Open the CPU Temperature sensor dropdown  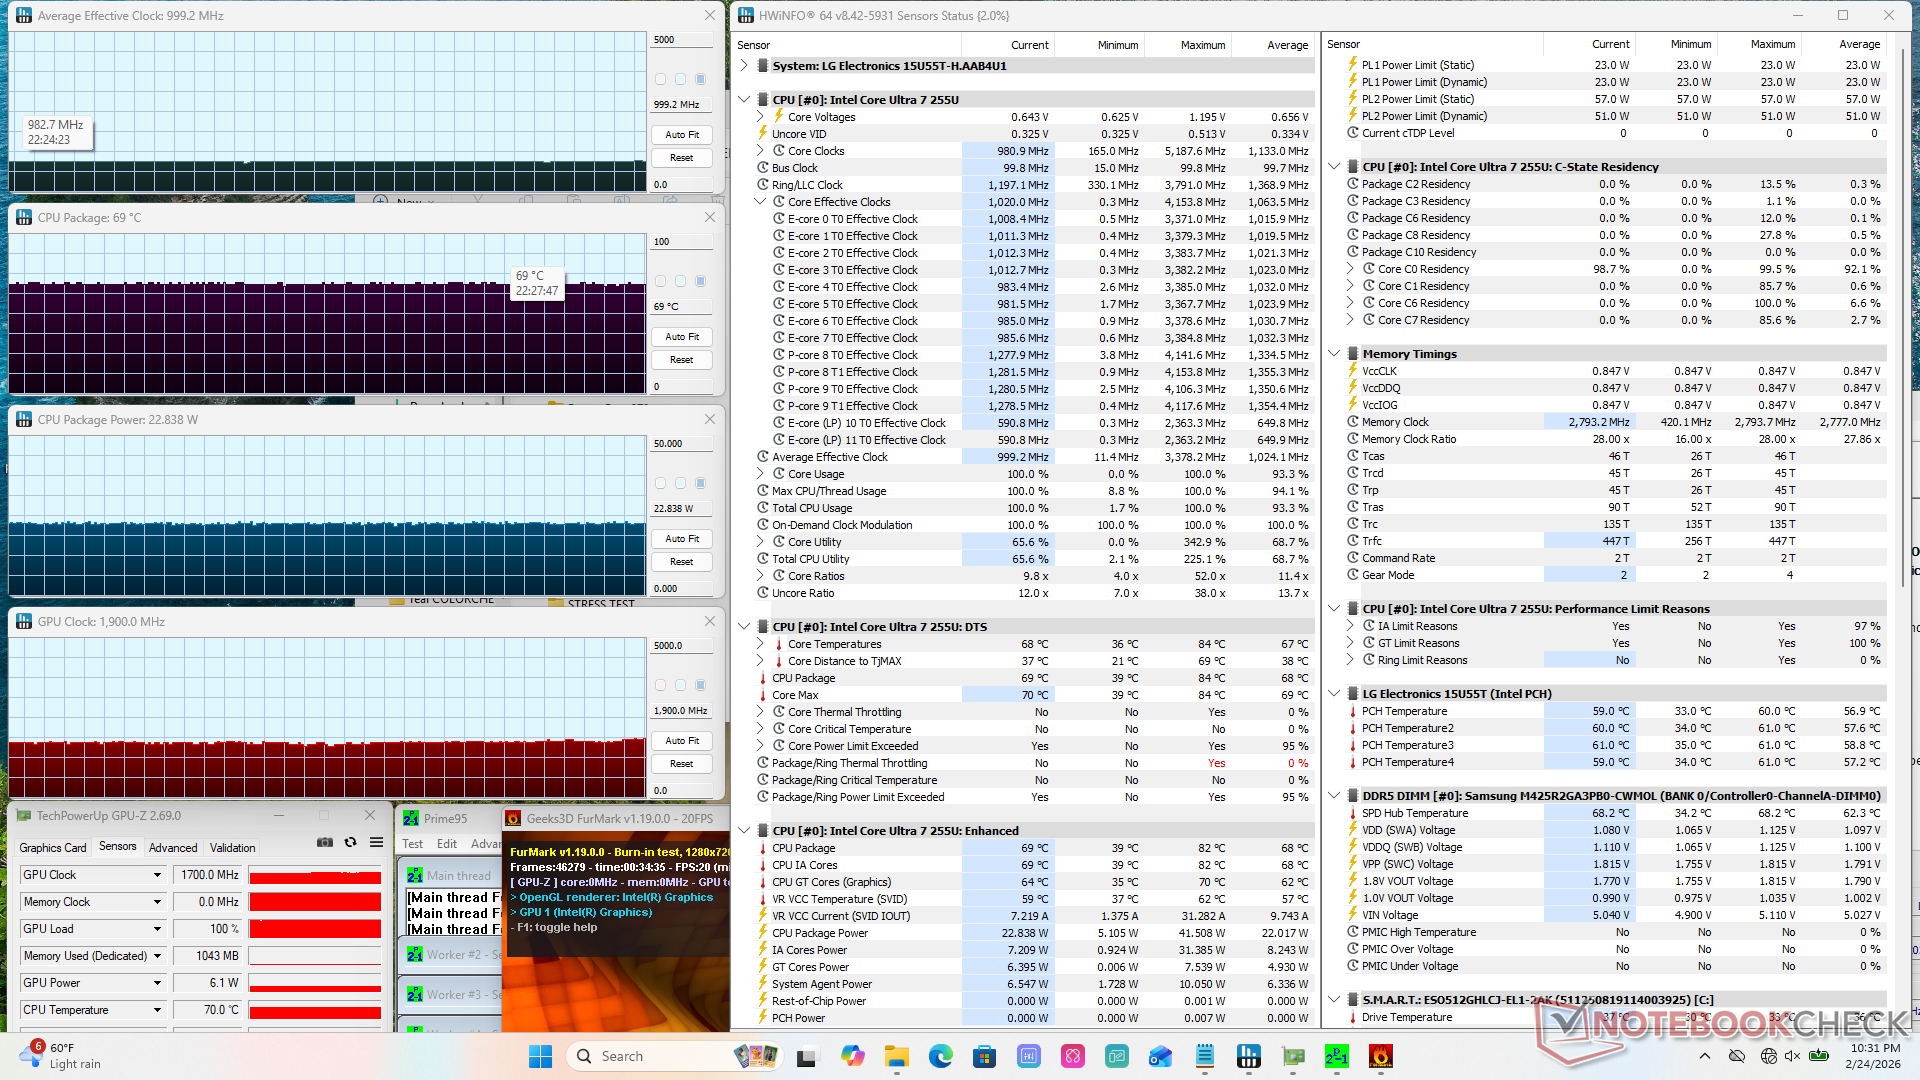pyautogui.click(x=157, y=1010)
